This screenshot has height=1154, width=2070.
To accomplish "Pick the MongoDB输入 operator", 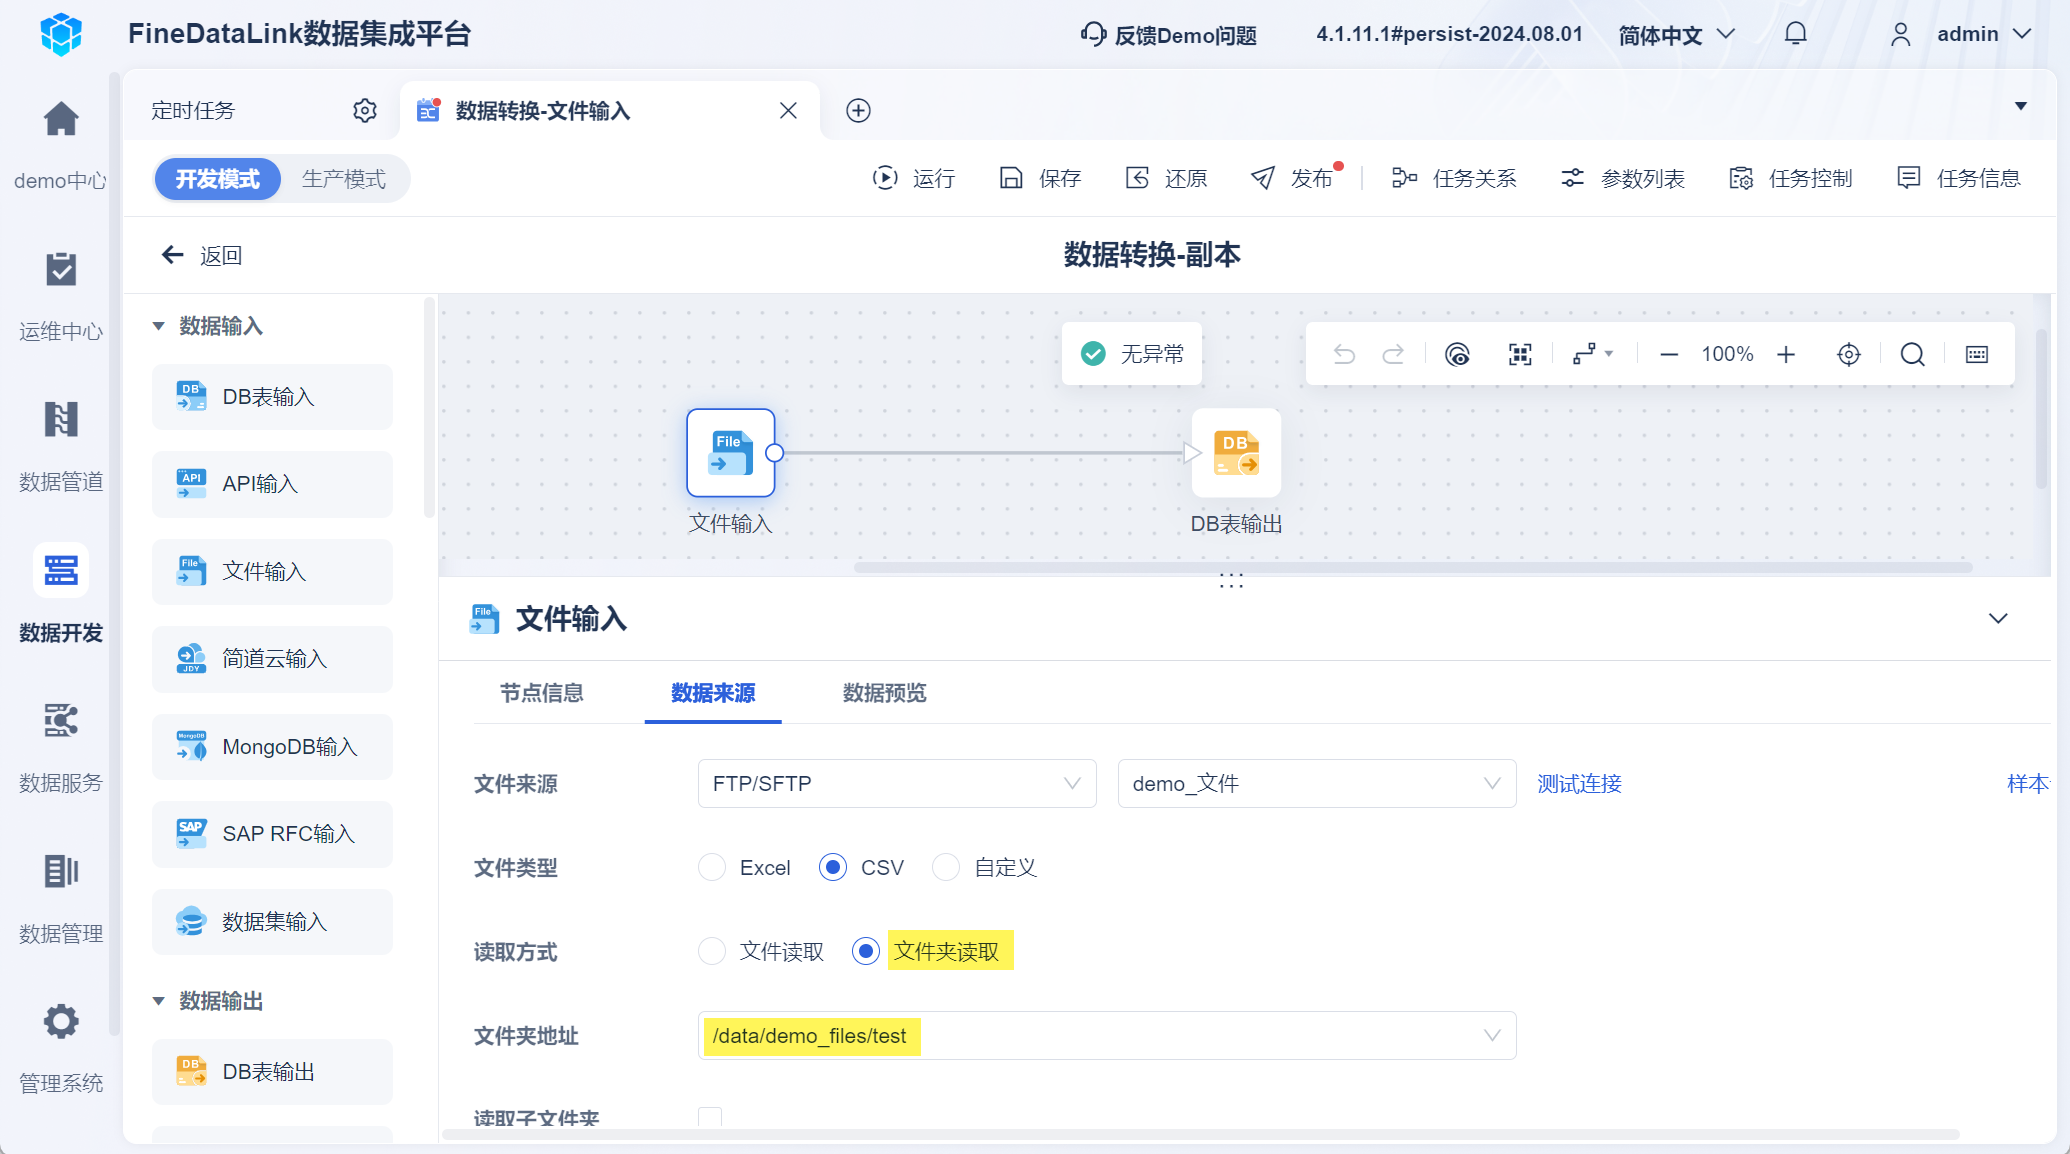I will tap(272, 747).
